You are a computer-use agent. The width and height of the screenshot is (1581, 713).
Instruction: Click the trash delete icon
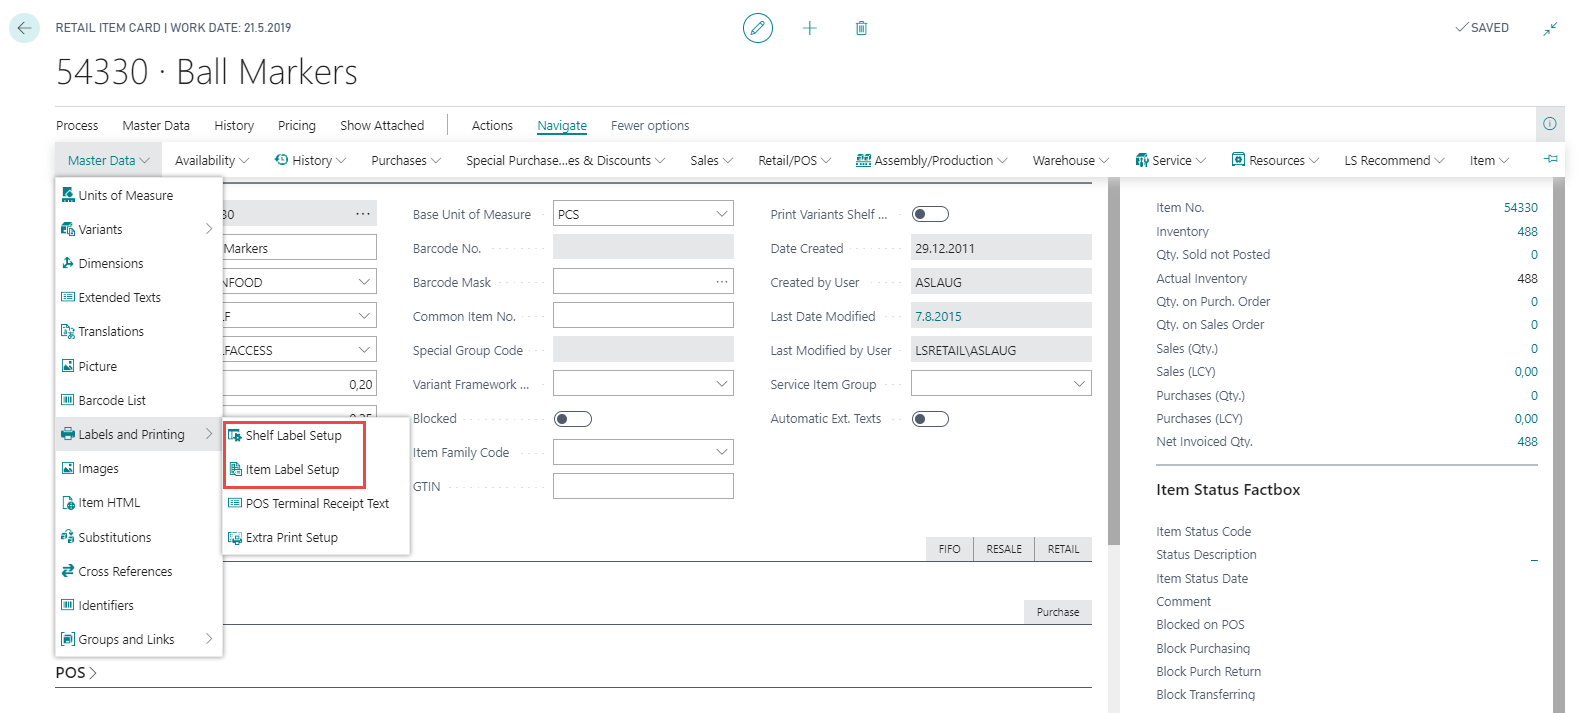click(x=861, y=28)
